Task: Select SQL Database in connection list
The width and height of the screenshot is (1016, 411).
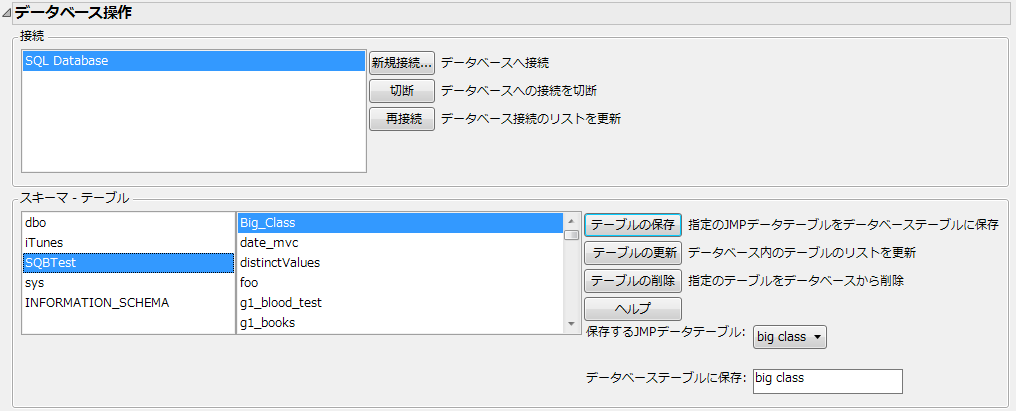Action: point(193,61)
